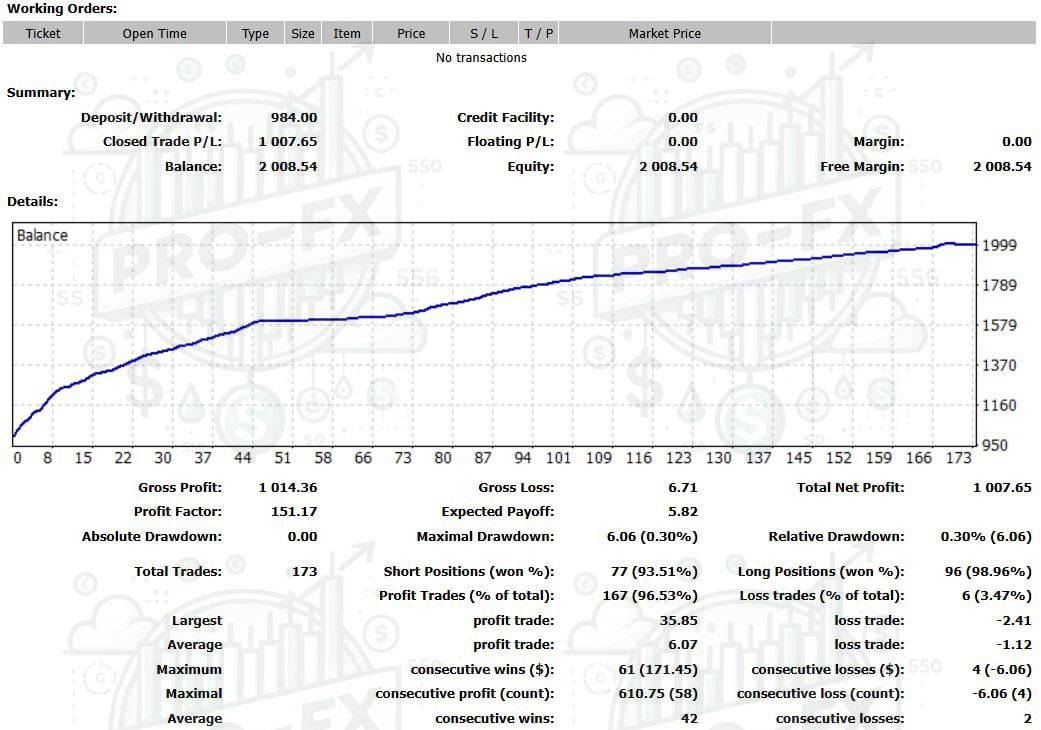Screen dimensions: 1041x730
Task: Click the Balance value in Summary
Action: (x=287, y=167)
